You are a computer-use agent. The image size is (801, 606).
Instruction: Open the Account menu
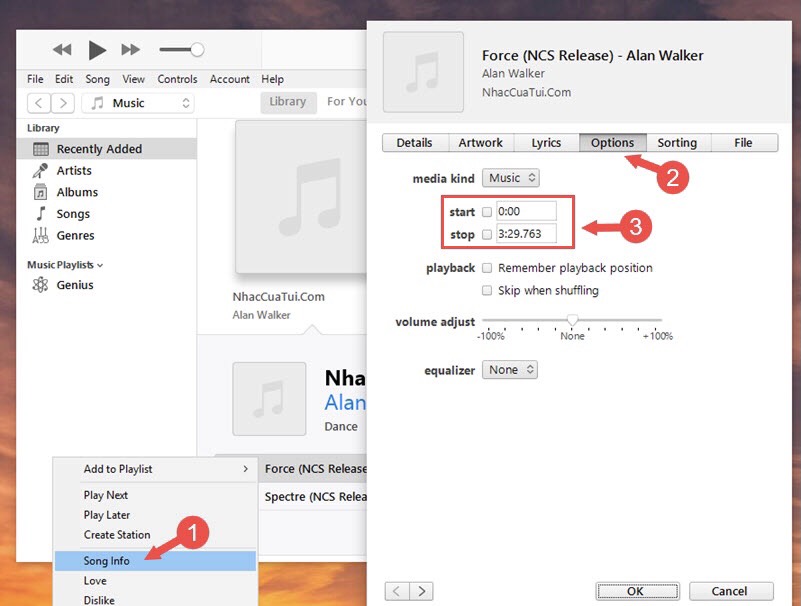click(229, 79)
